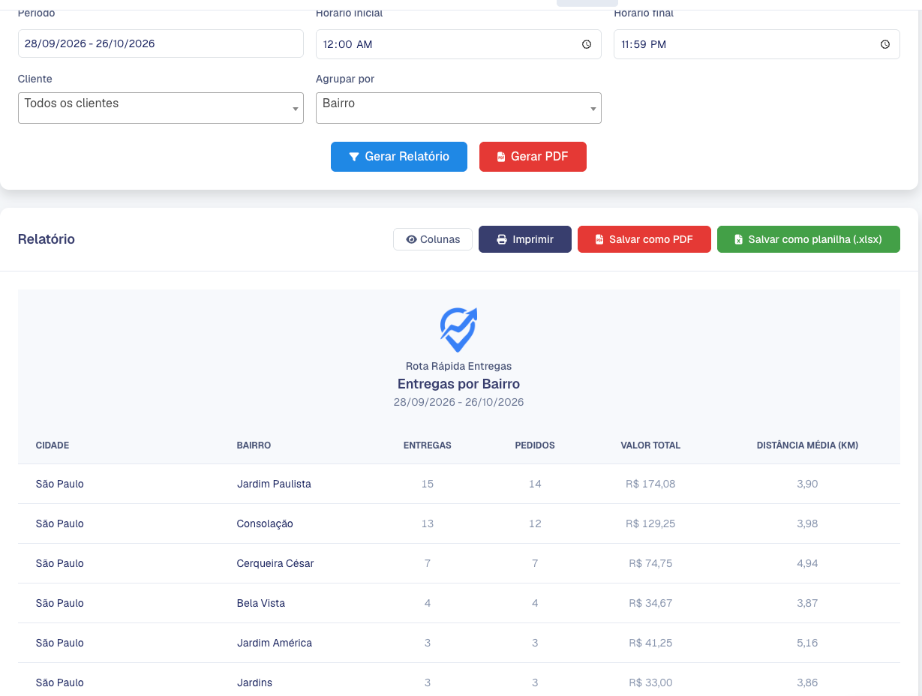Screen dimensions: 922x696
Task: Open the Período date range picker
Action: (161, 44)
